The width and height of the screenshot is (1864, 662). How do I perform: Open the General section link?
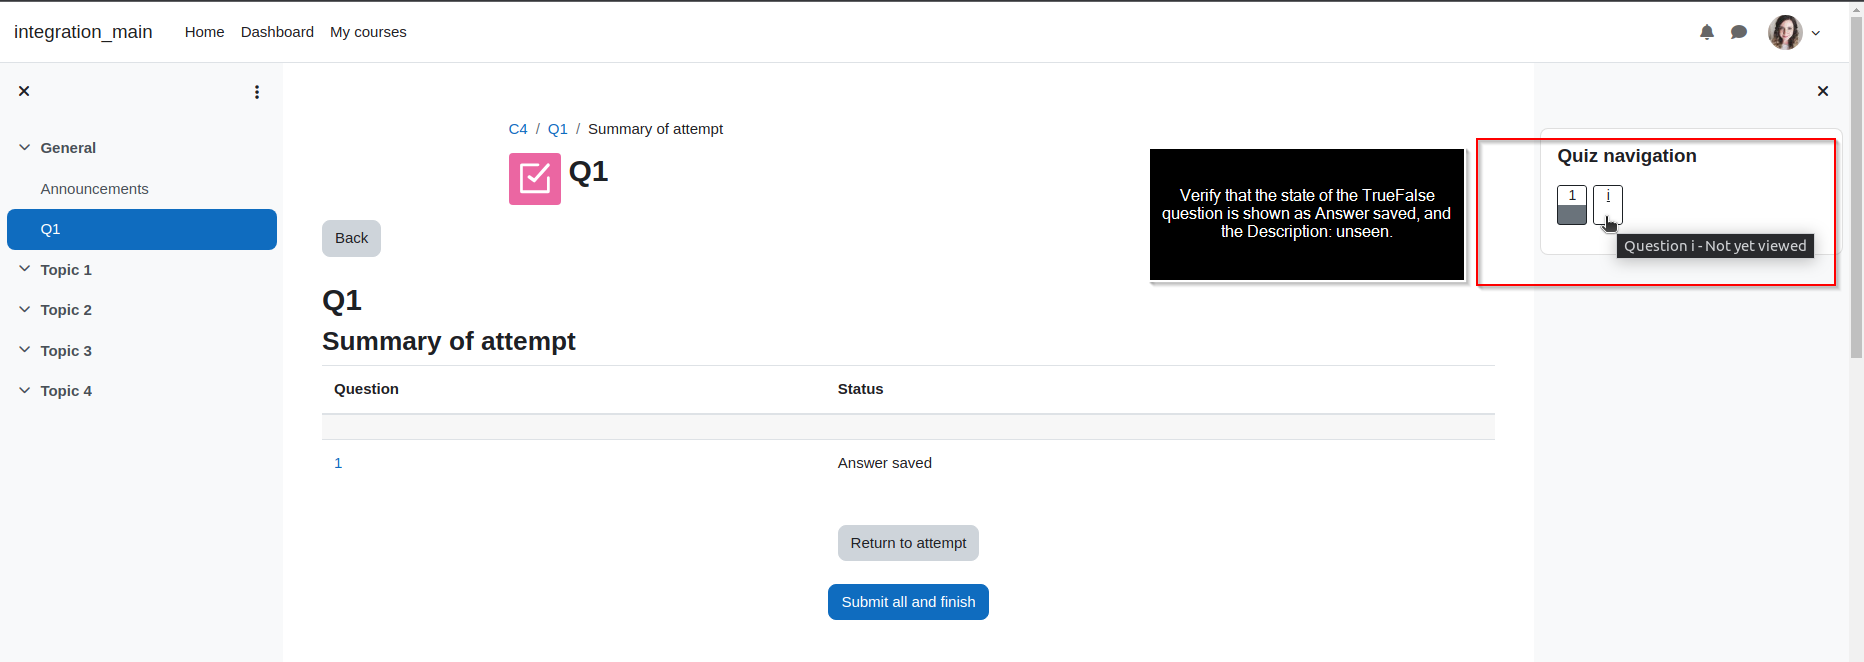[x=68, y=148]
